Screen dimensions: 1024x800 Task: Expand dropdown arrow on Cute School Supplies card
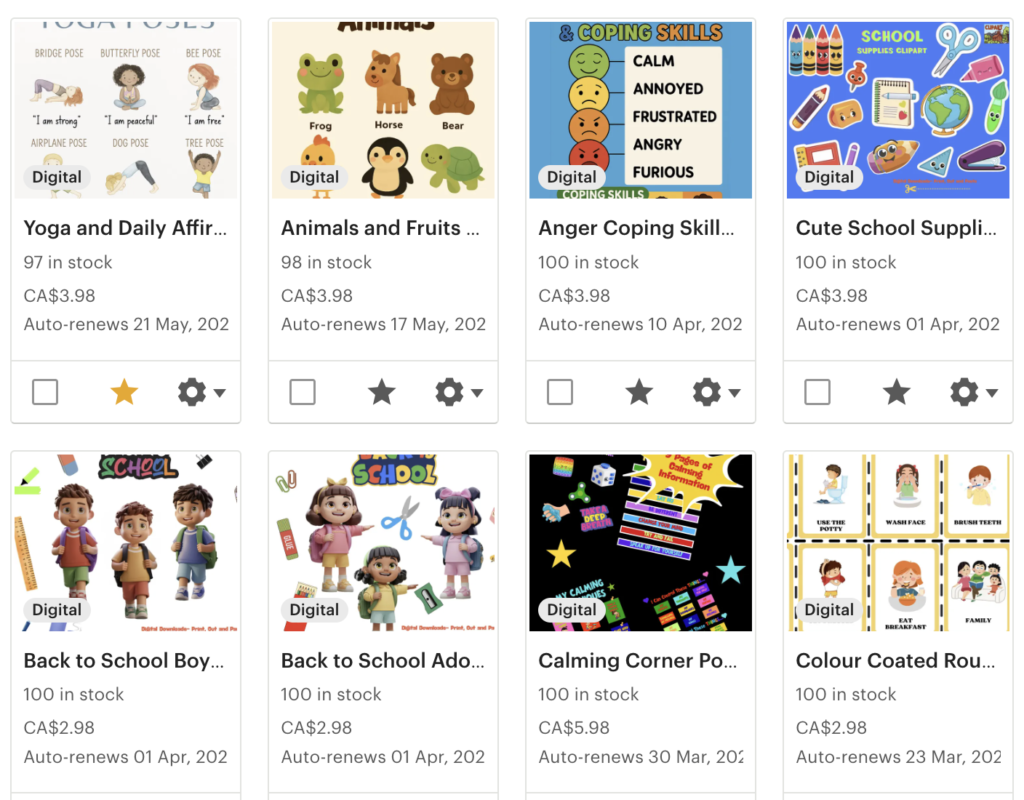point(991,393)
